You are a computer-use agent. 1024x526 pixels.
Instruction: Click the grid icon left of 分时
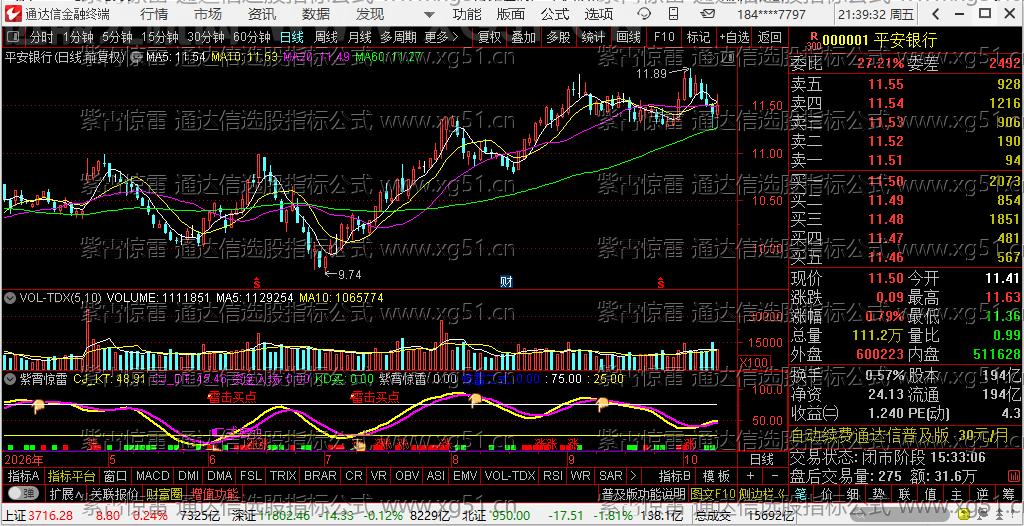coord(14,37)
